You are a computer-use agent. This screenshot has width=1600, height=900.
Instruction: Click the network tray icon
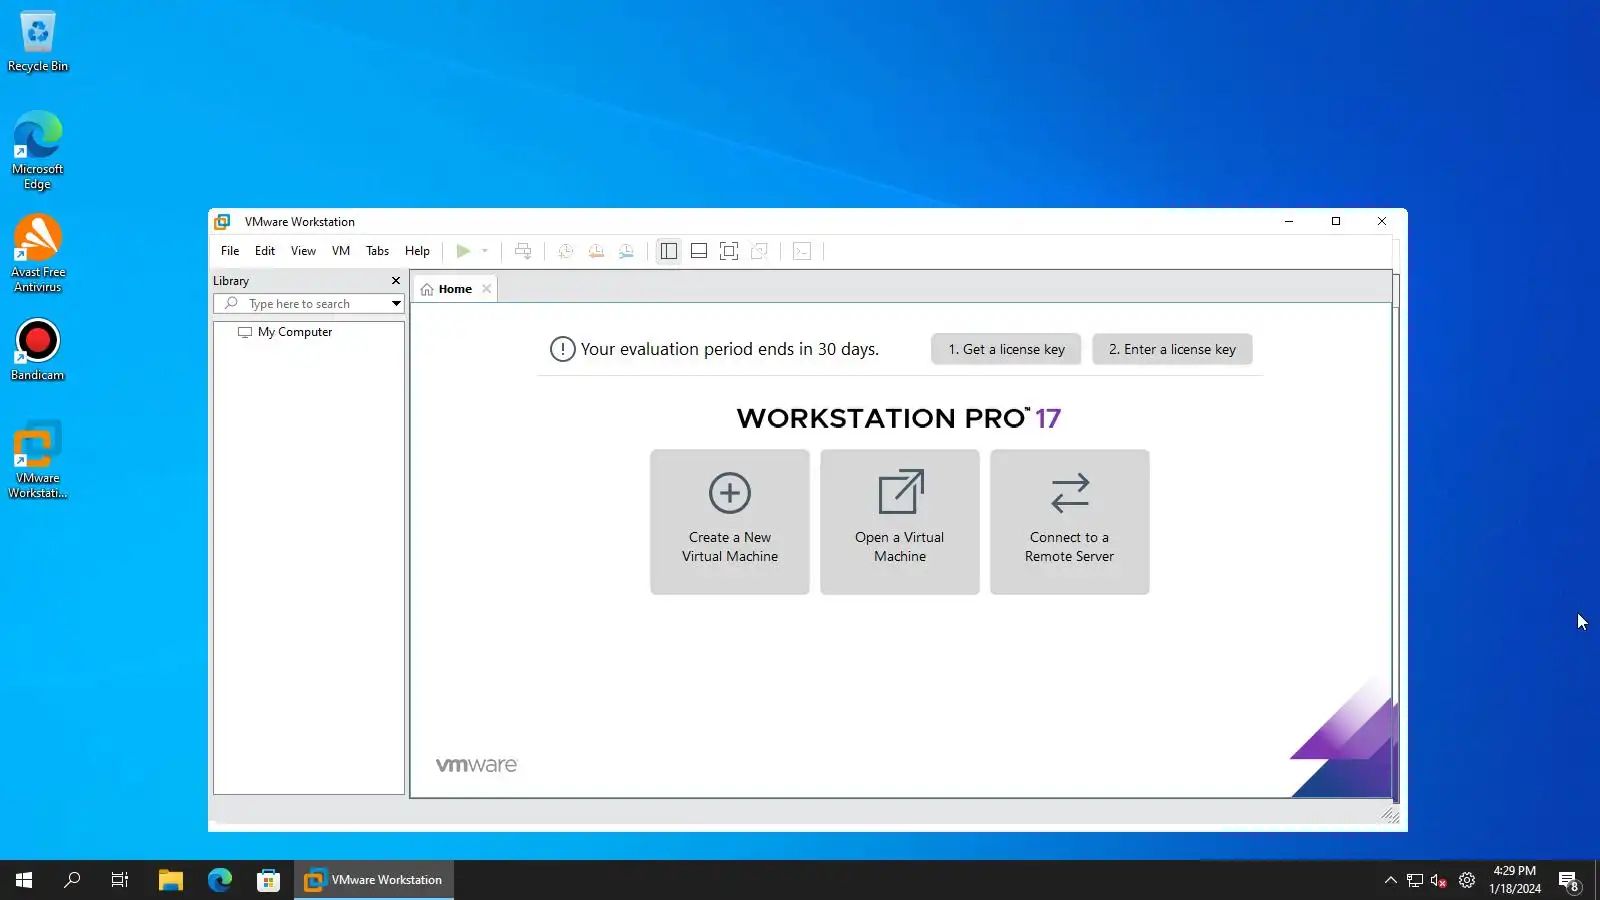(x=1415, y=880)
